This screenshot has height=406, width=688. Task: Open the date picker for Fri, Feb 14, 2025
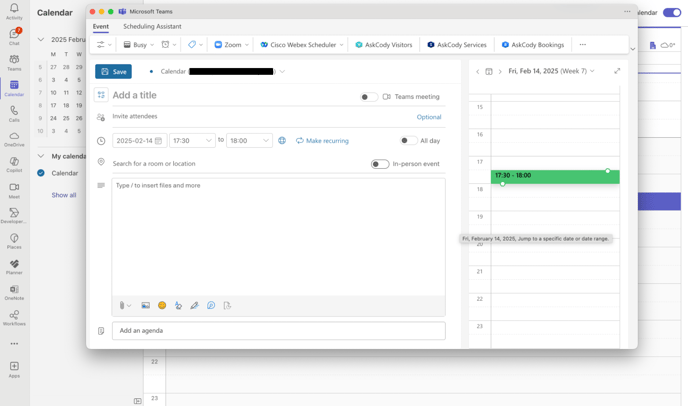tap(551, 71)
